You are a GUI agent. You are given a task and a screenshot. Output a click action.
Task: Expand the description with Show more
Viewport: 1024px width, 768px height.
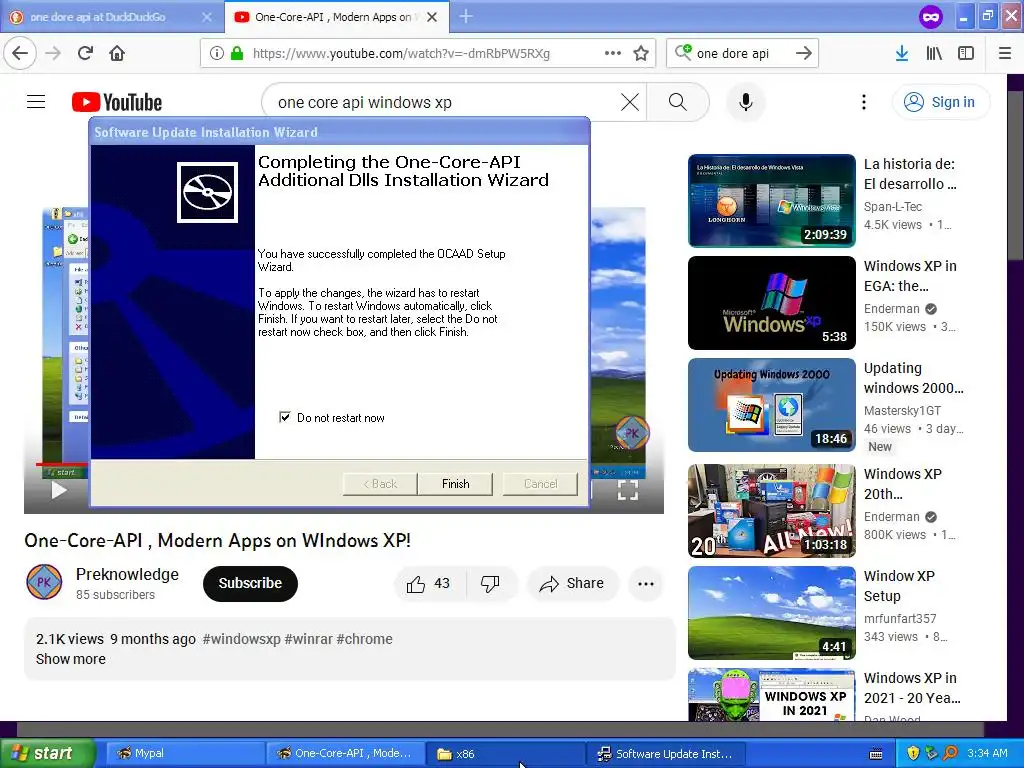71,659
